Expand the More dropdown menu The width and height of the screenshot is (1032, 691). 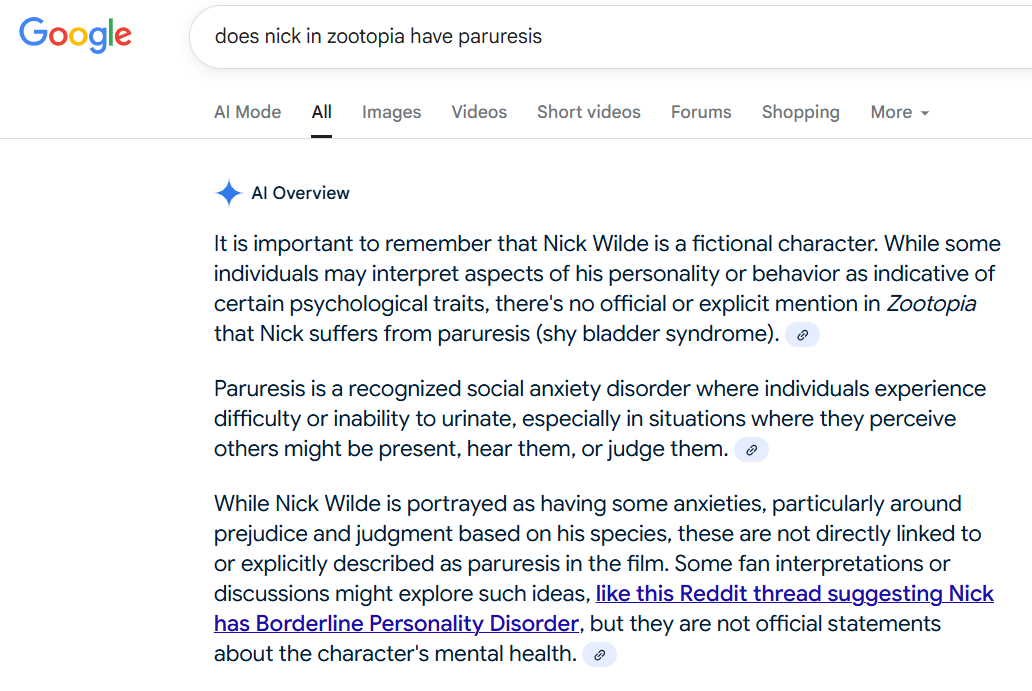(x=900, y=112)
